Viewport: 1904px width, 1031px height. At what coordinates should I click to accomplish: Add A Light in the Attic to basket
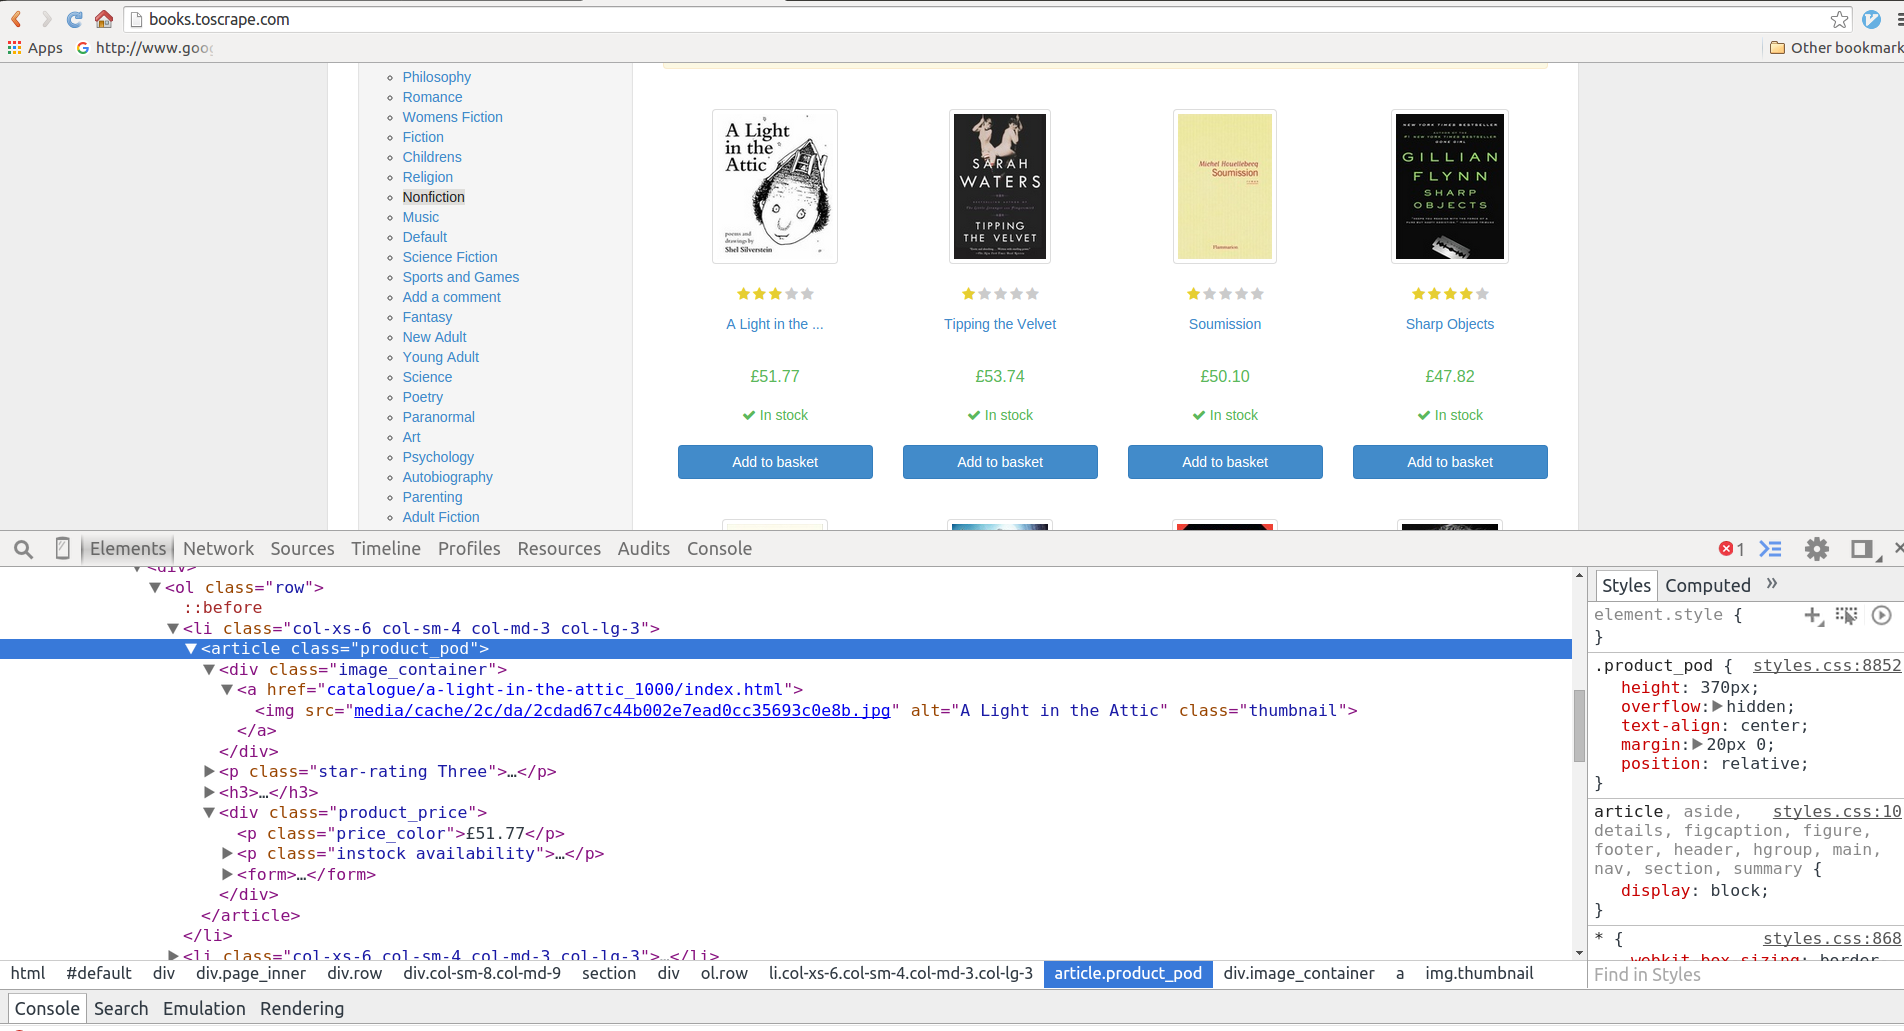coord(775,462)
